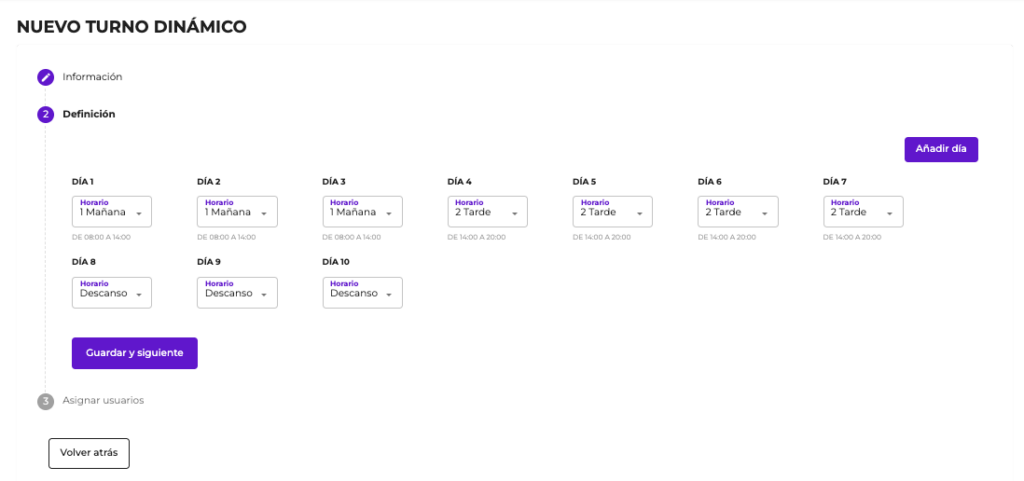The image size is (1024, 481).
Task: Click the step 3 circle icon
Action: tap(45, 401)
